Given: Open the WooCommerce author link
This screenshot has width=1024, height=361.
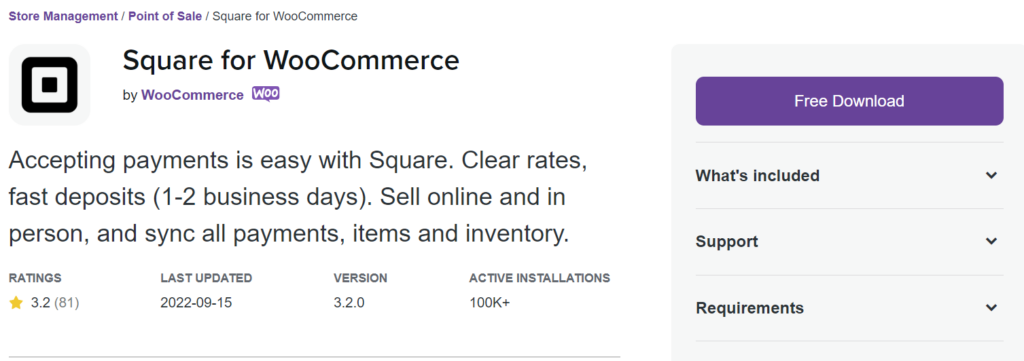Looking at the screenshot, I should point(192,95).
